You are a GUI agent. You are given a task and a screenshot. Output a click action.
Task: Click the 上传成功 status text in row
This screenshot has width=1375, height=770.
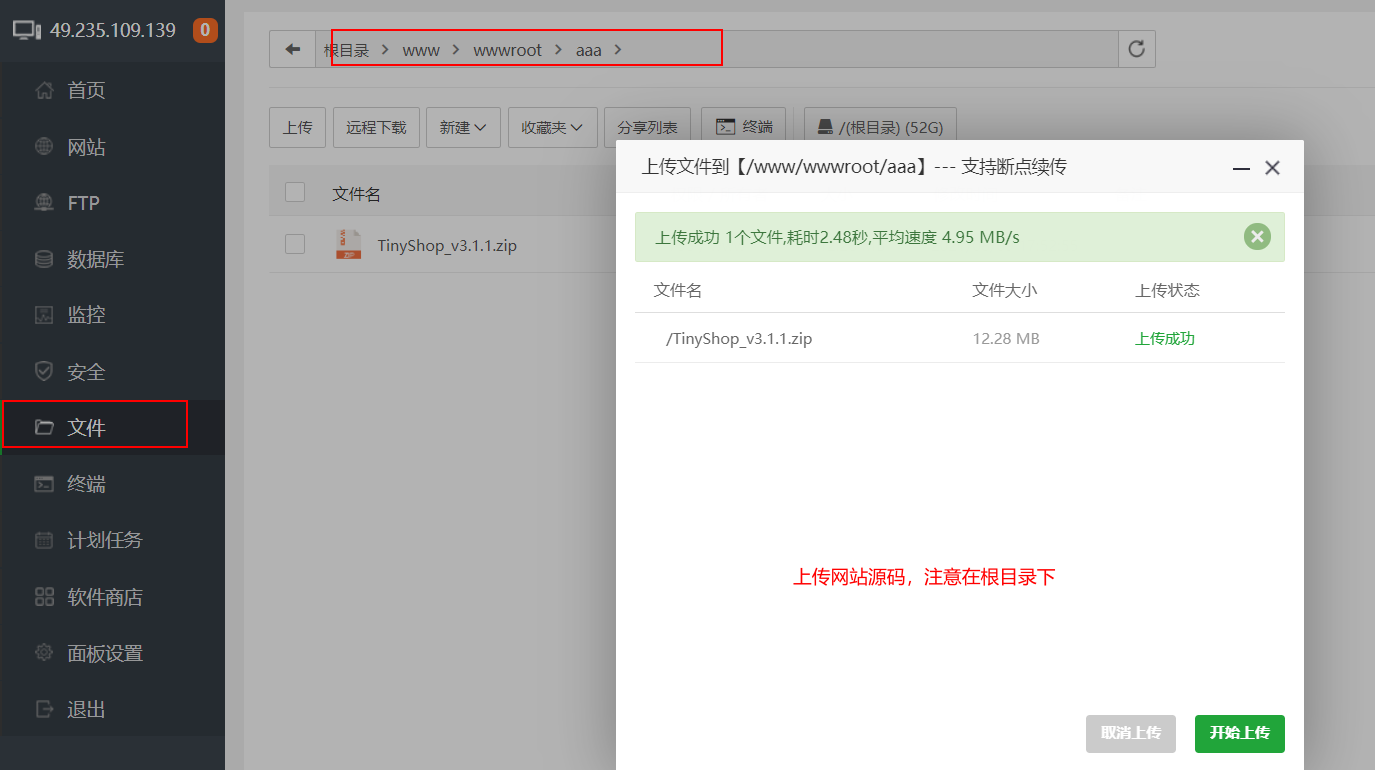(1165, 339)
